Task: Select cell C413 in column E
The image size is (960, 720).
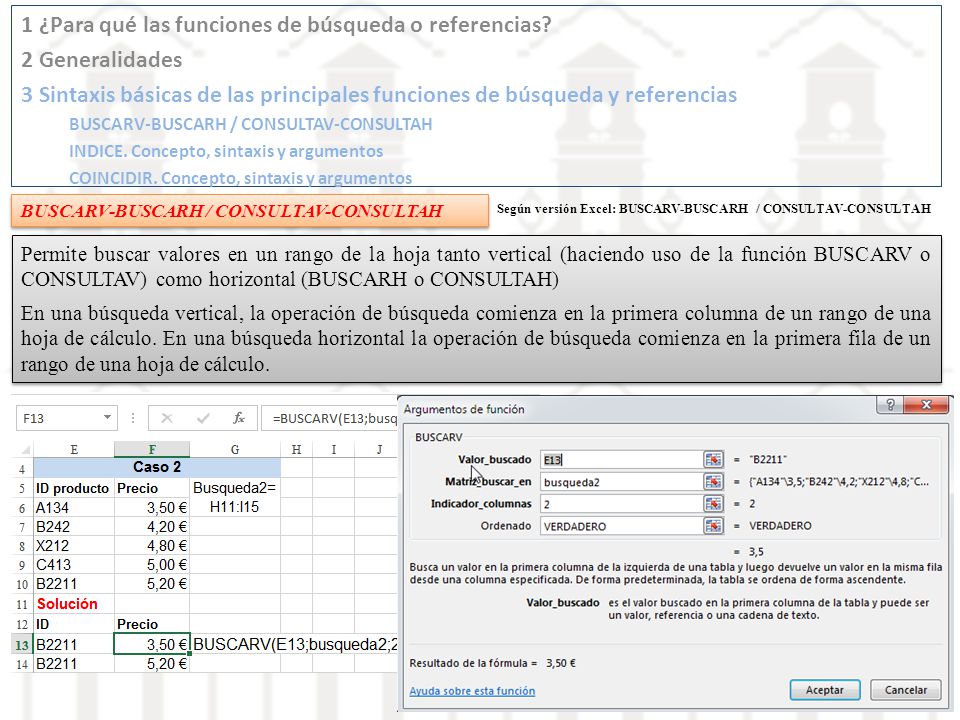Action: [x=74, y=564]
